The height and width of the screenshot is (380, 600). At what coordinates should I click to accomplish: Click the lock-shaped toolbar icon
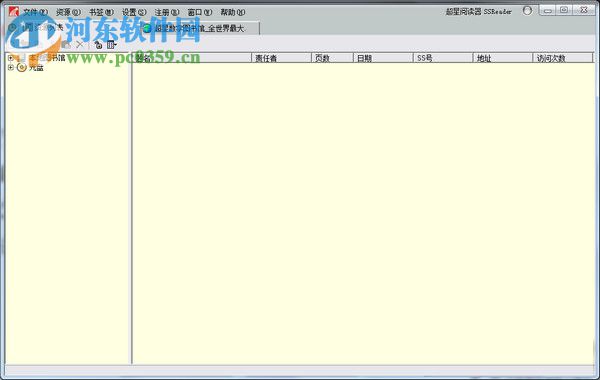[98, 45]
